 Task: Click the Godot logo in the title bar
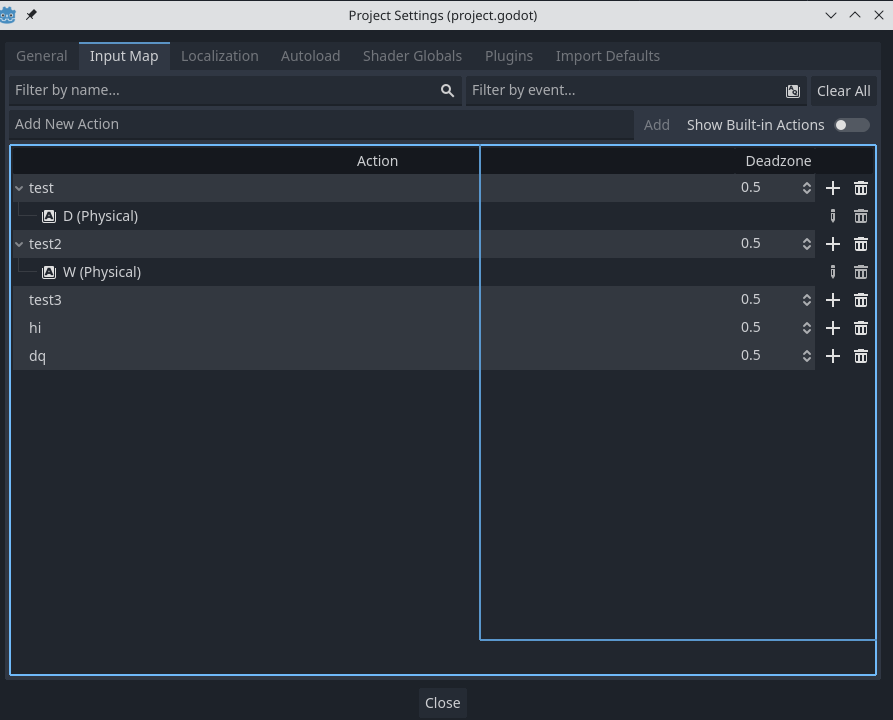11,15
